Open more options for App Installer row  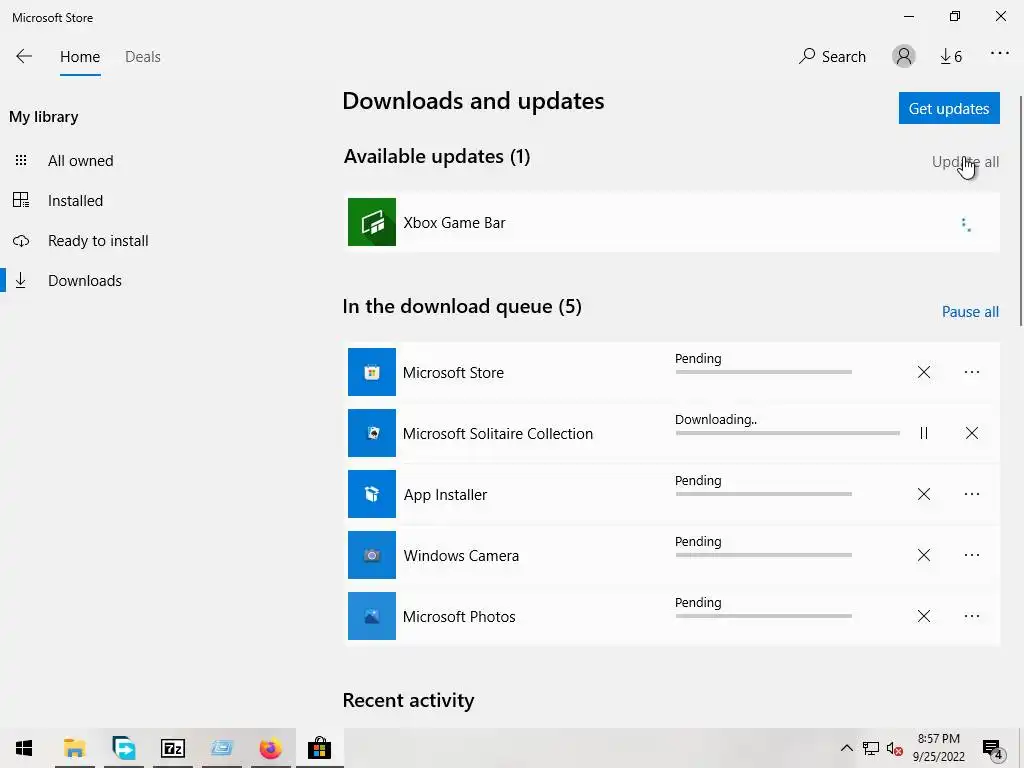(x=972, y=494)
